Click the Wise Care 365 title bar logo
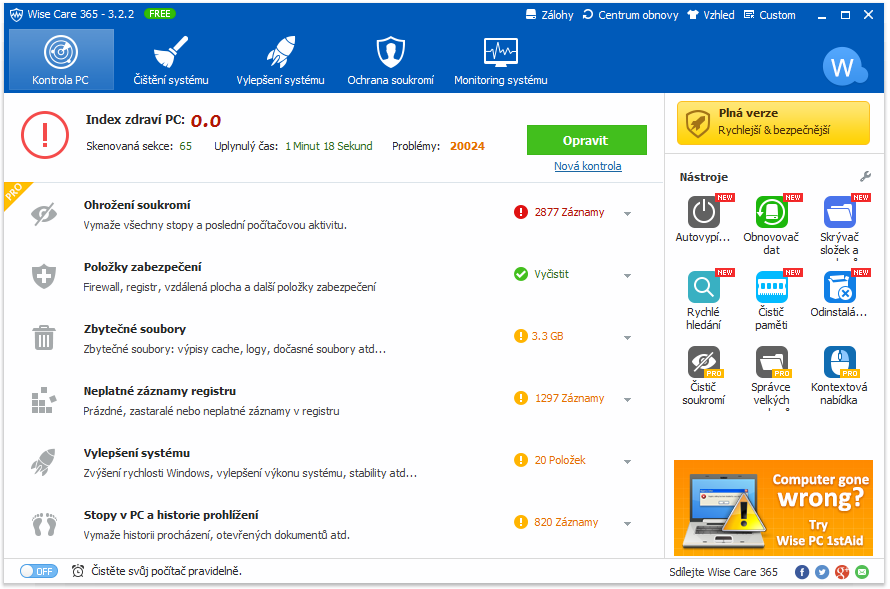 tap(16, 15)
